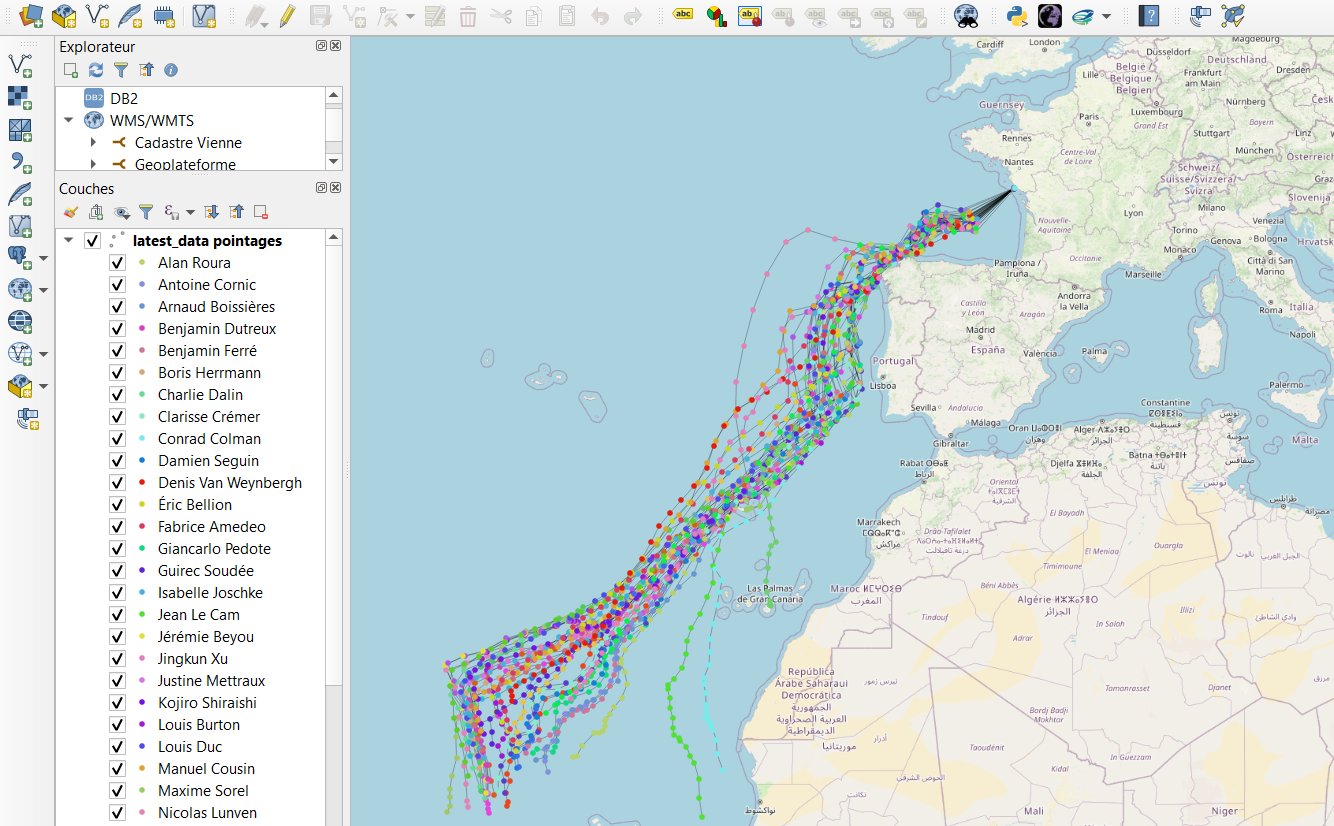1334x826 pixels.
Task: Click the Denis Van Weynbergh color symbol
Action: click(x=143, y=483)
